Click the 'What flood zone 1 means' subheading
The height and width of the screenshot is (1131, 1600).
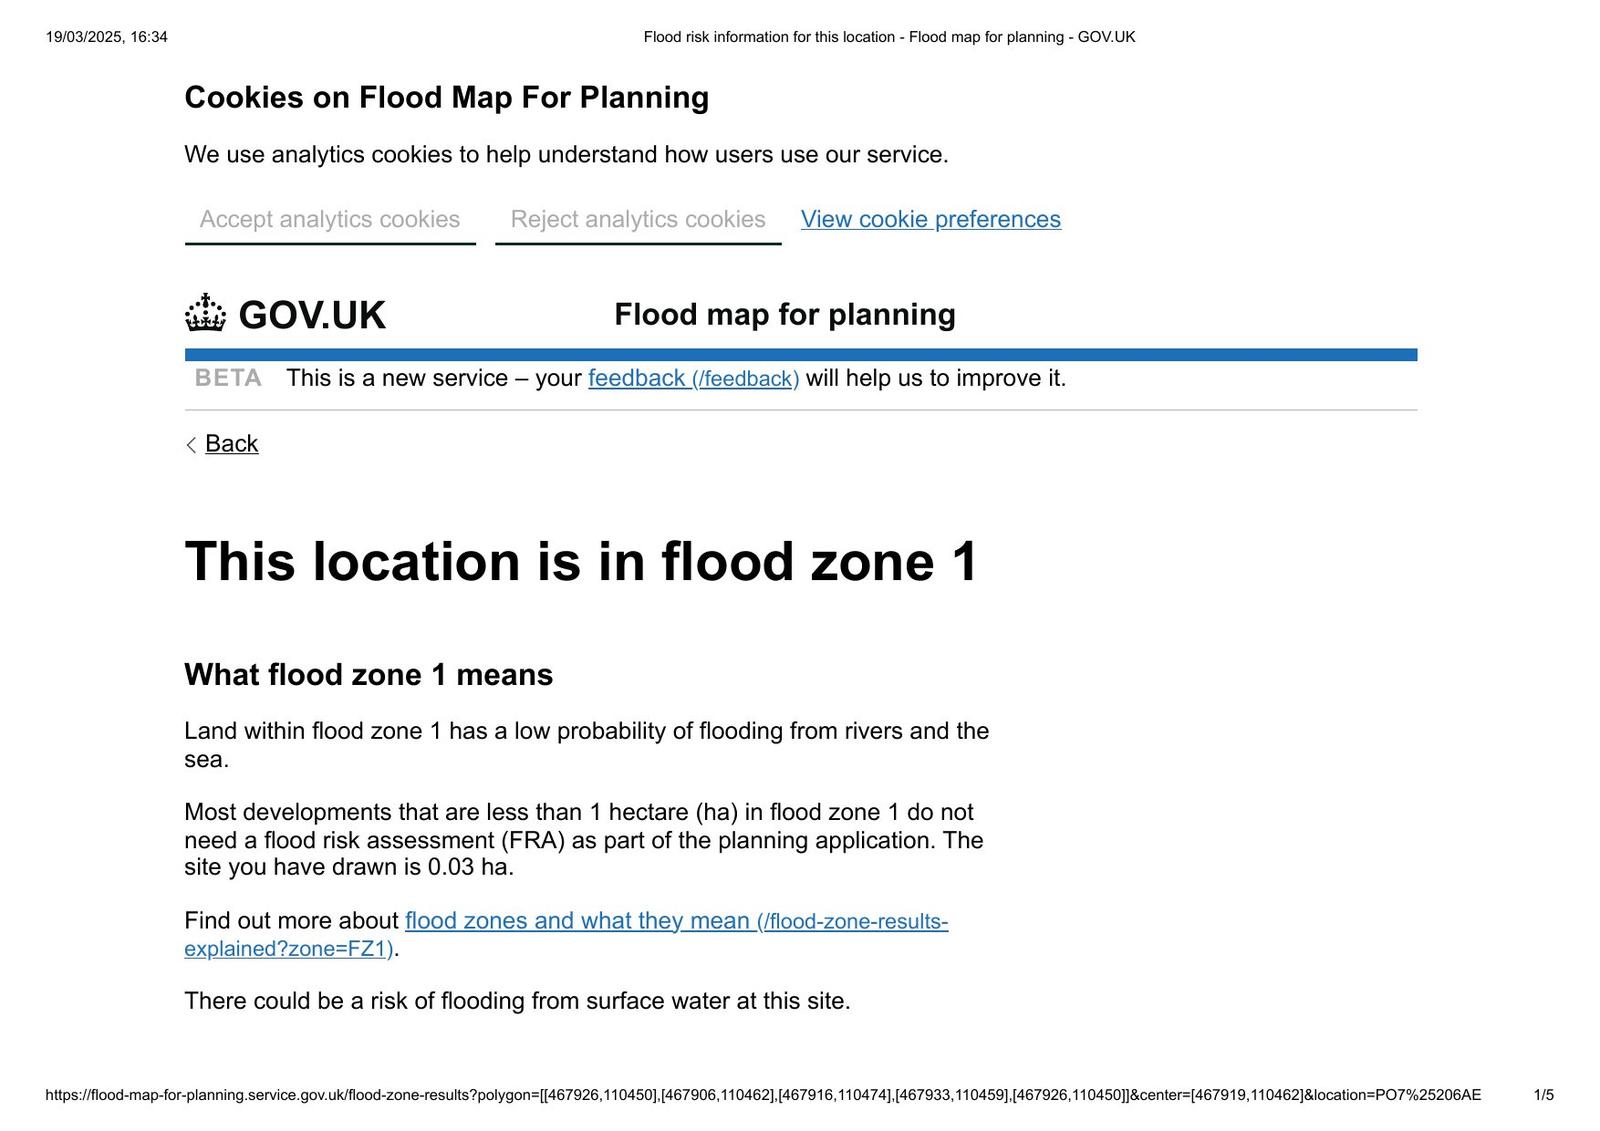tap(368, 675)
